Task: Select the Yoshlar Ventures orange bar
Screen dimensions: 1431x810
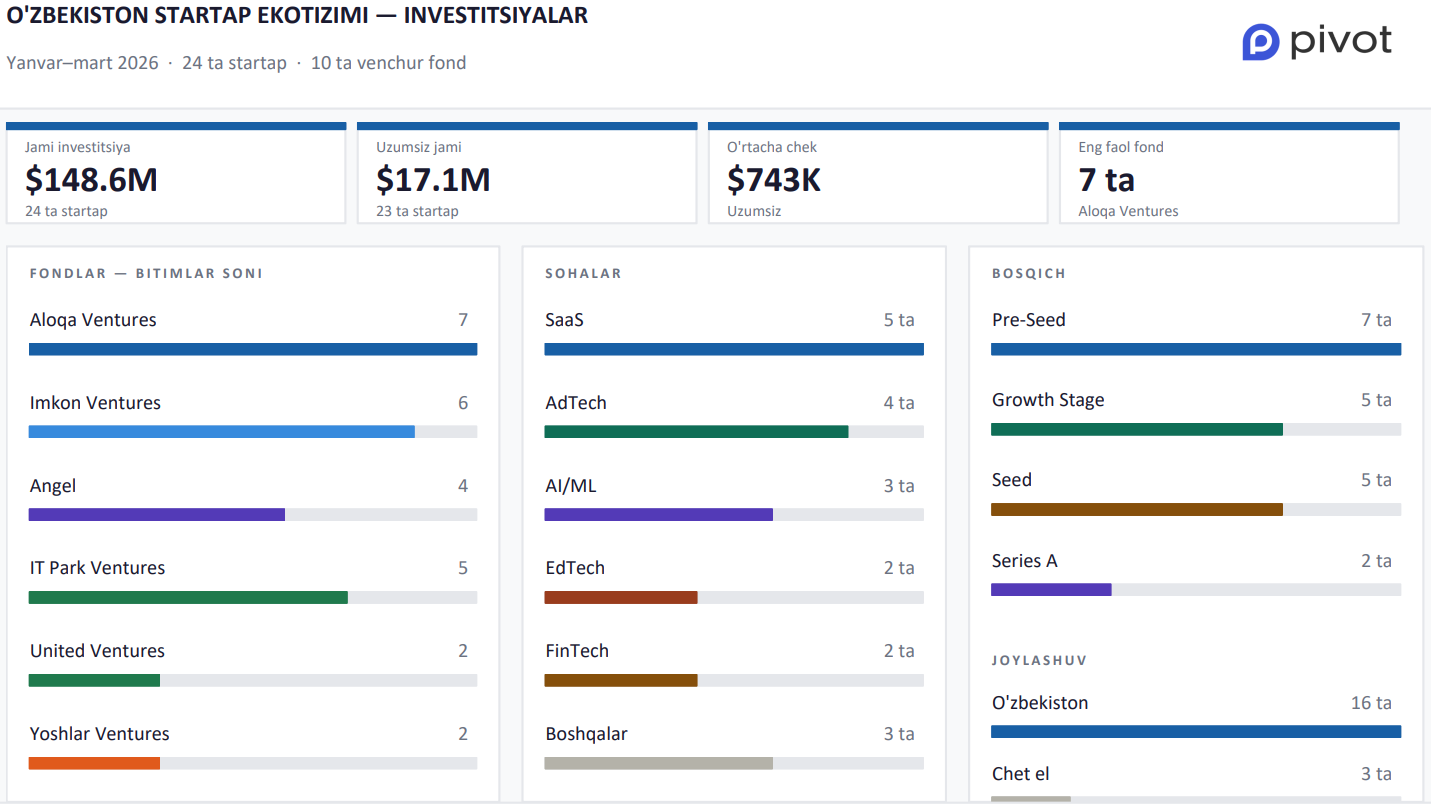Action: (94, 764)
